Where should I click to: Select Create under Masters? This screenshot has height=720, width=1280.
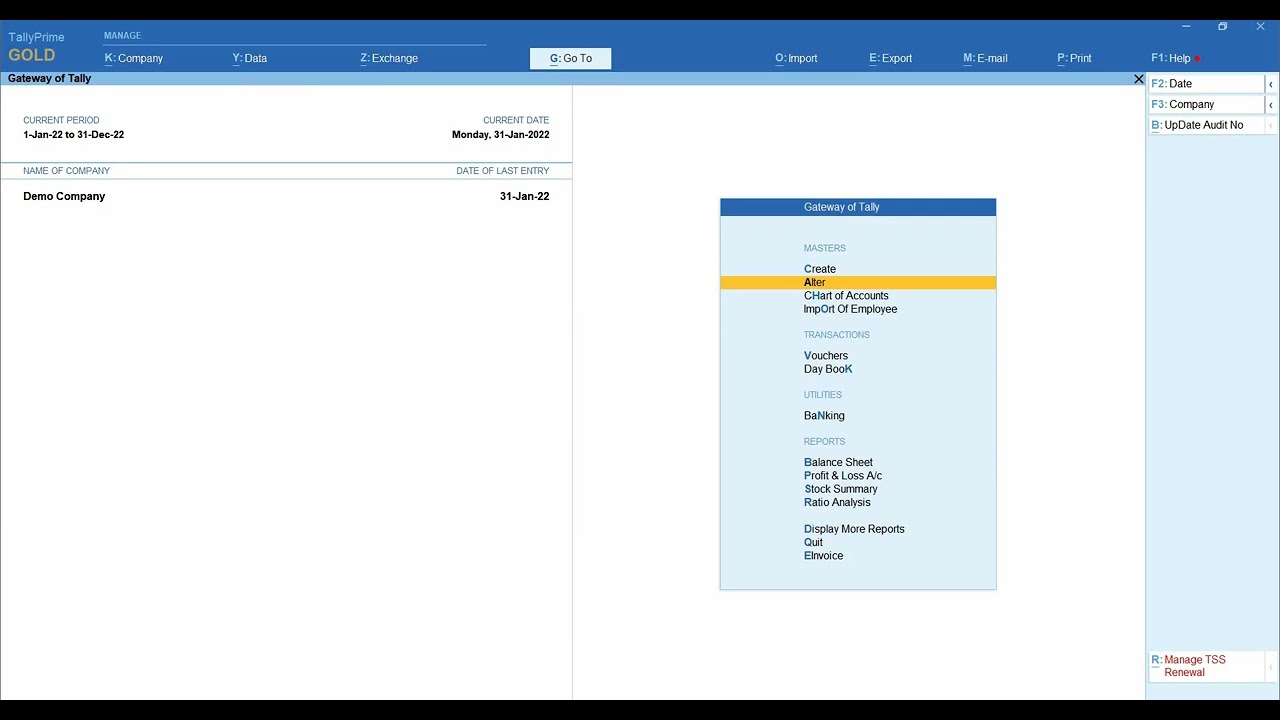click(820, 269)
